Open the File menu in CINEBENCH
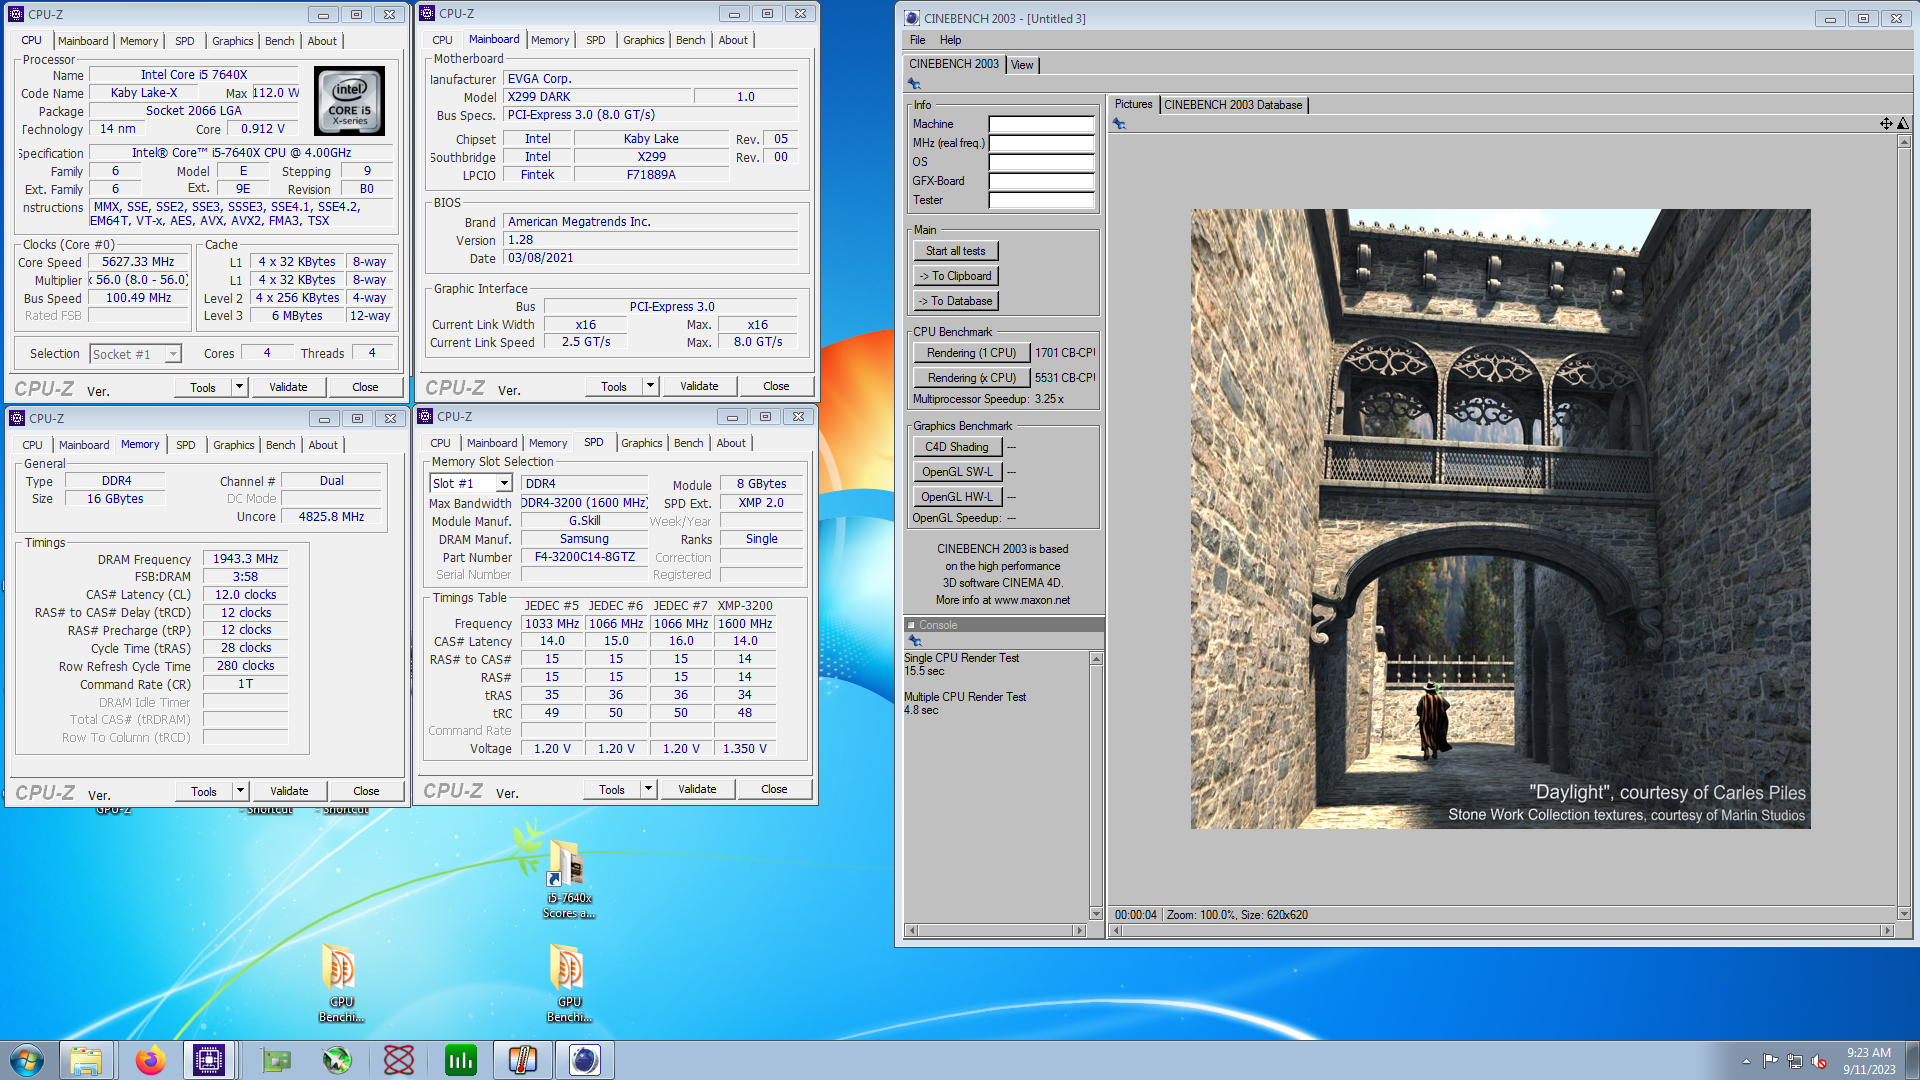 pos(917,40)
